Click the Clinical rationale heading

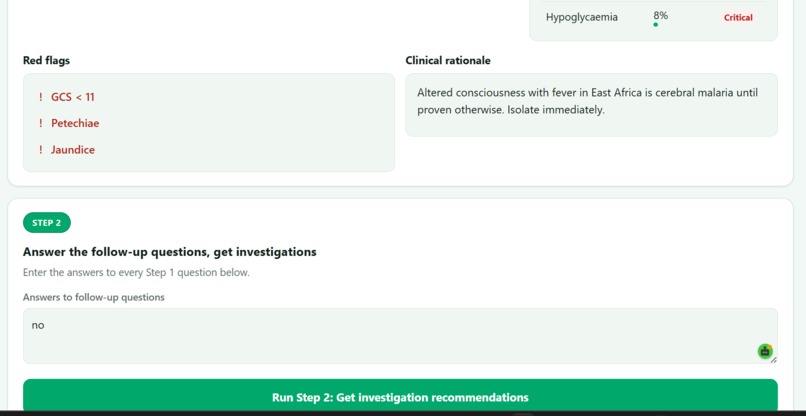pyautogui.click(x=448, y=60)
